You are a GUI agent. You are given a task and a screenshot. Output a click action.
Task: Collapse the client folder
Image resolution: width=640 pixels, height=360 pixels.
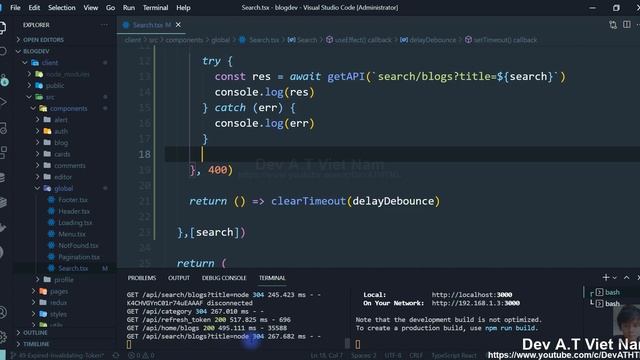(x=50, y=62)
